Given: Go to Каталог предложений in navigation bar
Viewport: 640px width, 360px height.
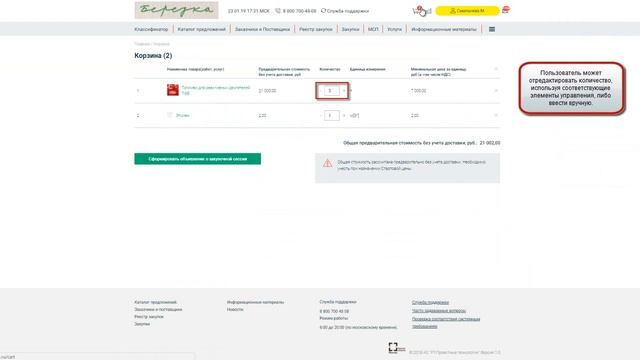Looking at the screenshot, I should [202, 29].
